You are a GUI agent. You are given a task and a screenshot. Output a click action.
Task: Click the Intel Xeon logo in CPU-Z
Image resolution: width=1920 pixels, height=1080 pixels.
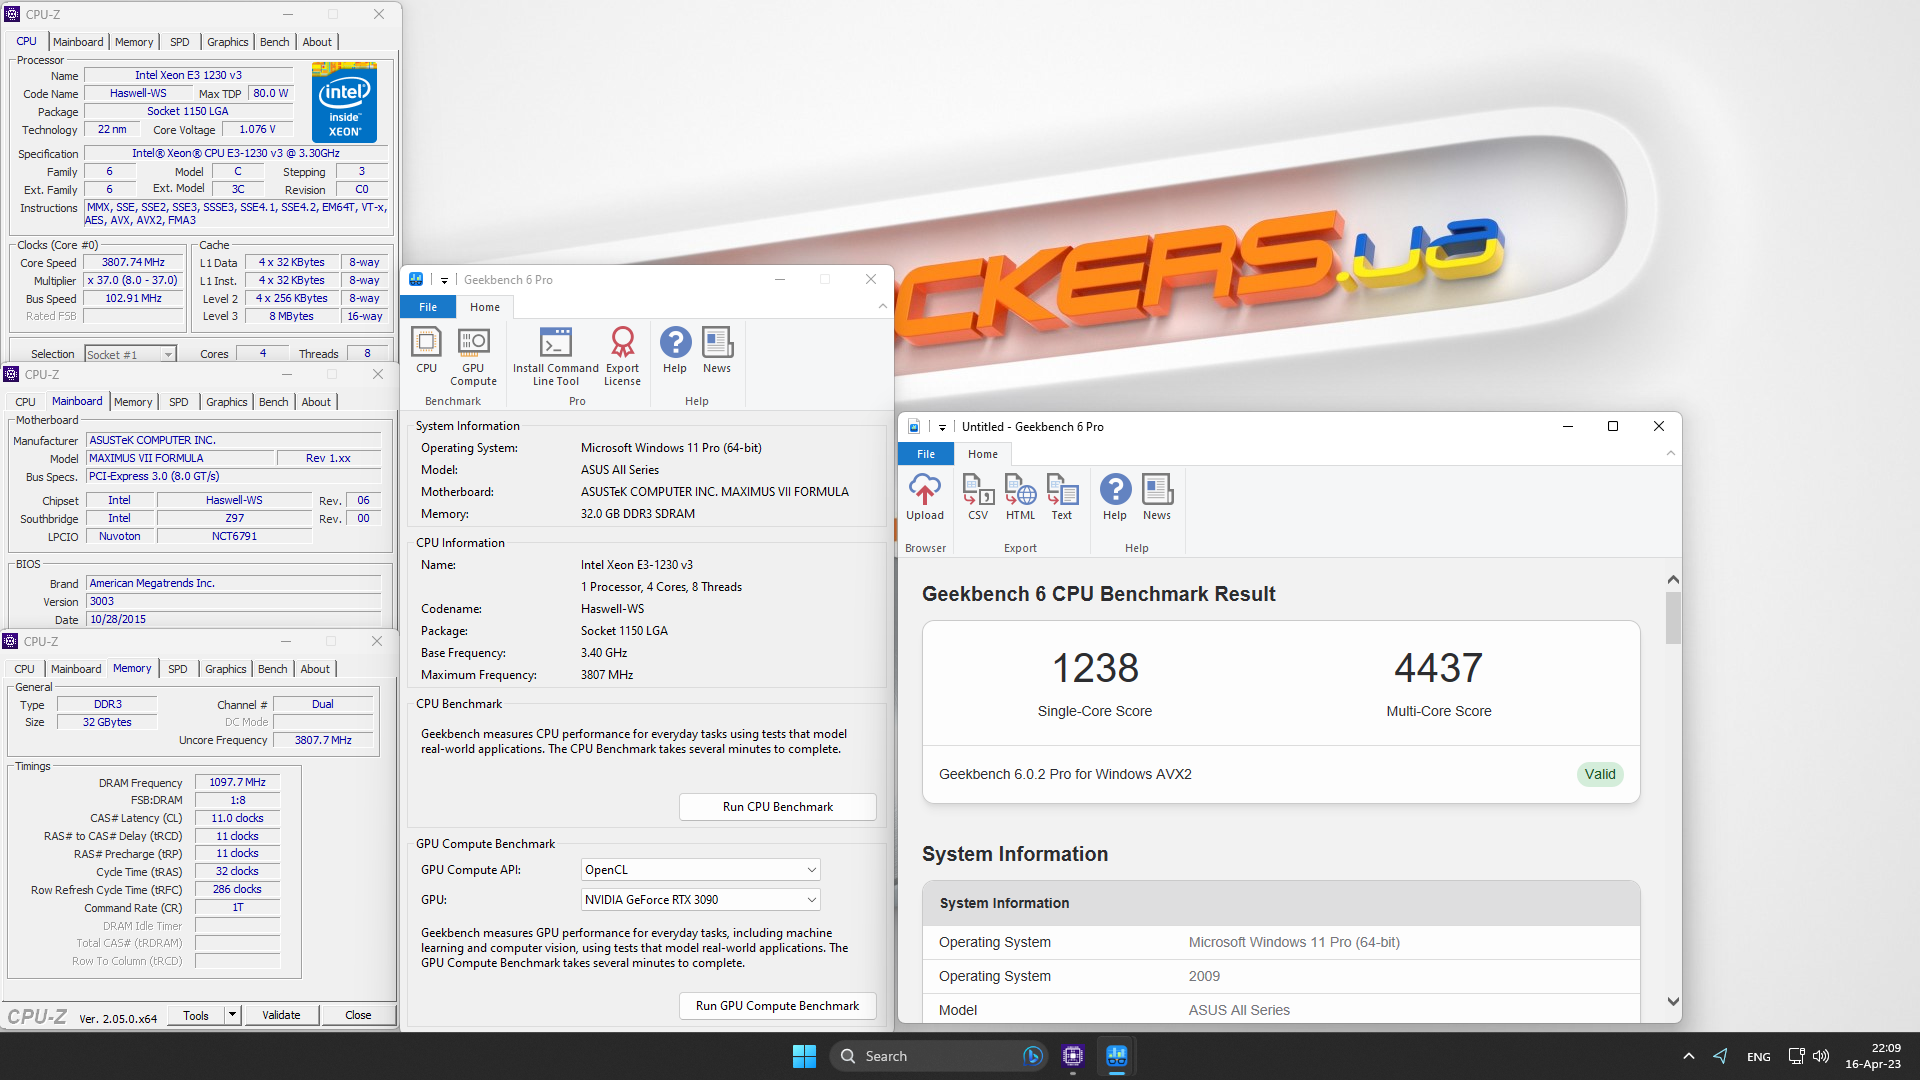tap(344, 102)
